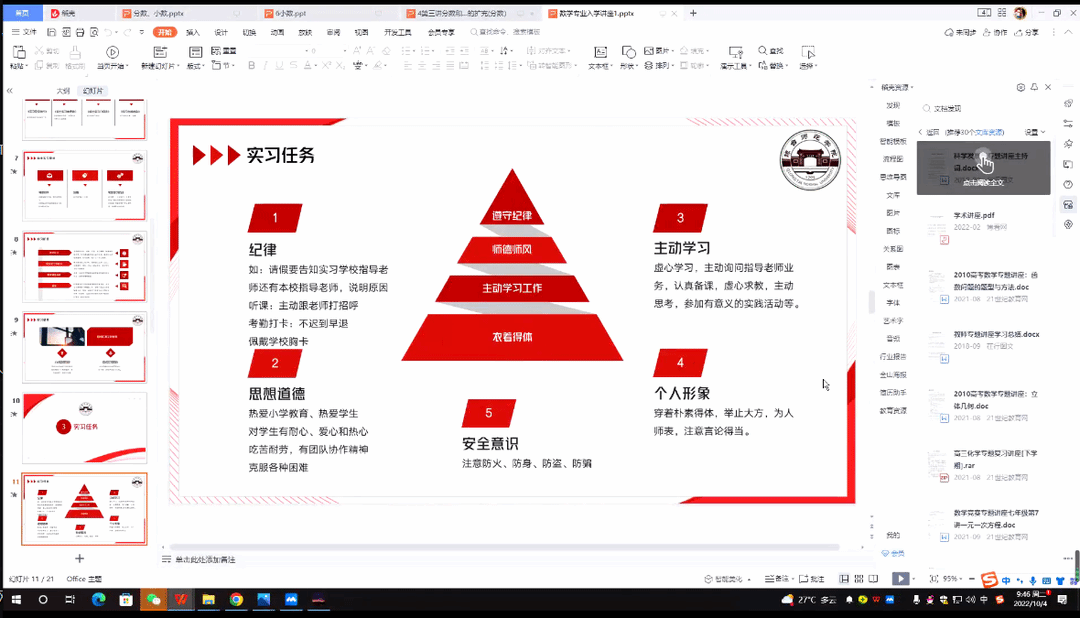Select the slide 10 thumbnail 实习任务
This screenshot has width=1080, height=618.
[85, 427]
